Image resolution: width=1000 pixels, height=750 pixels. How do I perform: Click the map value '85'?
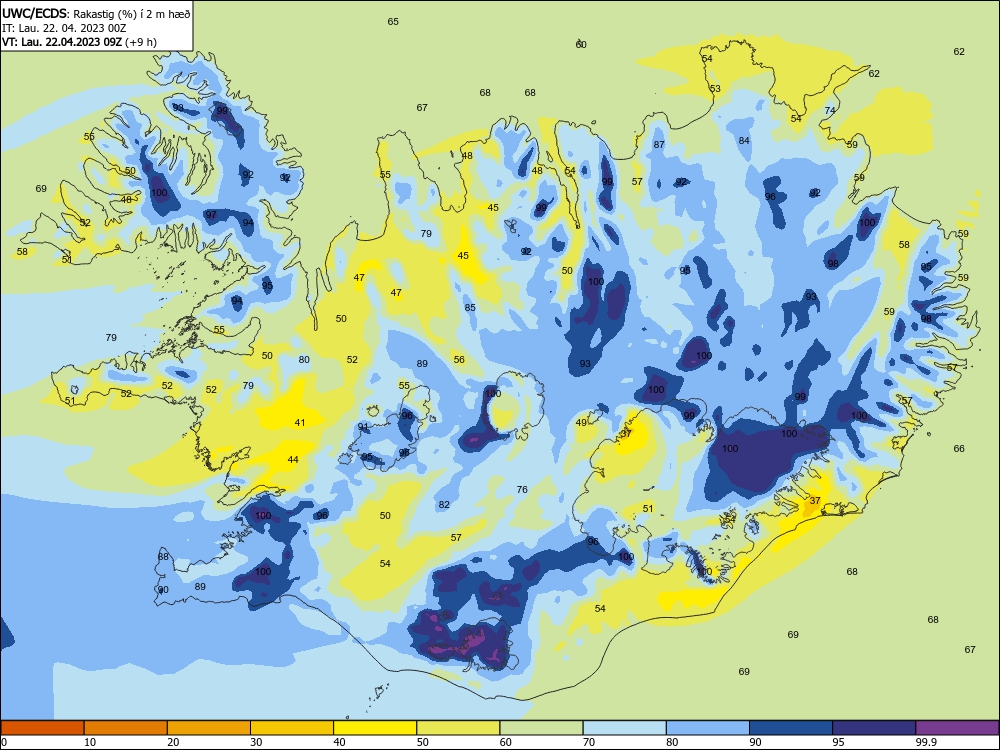470,307
